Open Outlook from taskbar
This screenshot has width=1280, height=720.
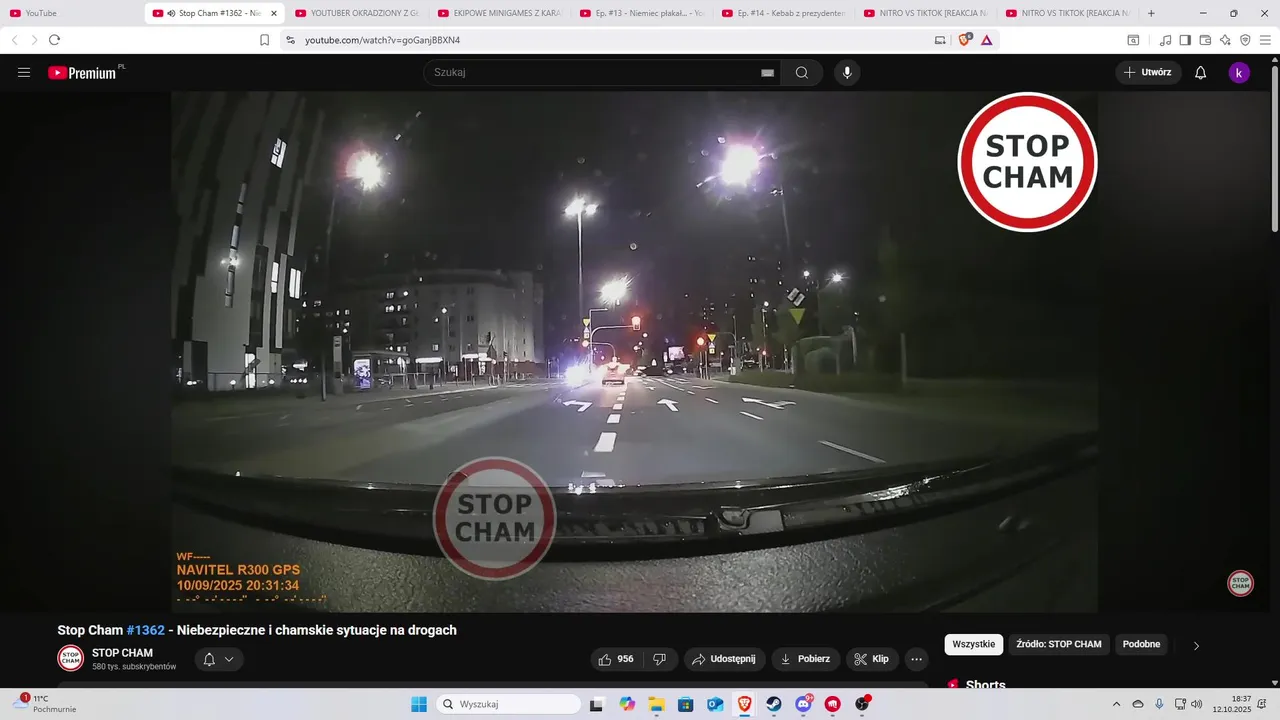[x=715, y=704]
